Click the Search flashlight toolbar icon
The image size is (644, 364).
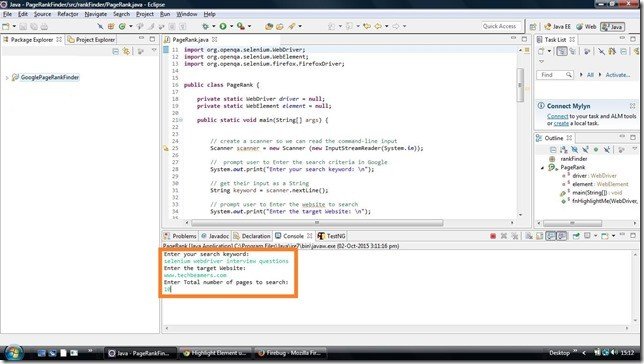(292, 26)
